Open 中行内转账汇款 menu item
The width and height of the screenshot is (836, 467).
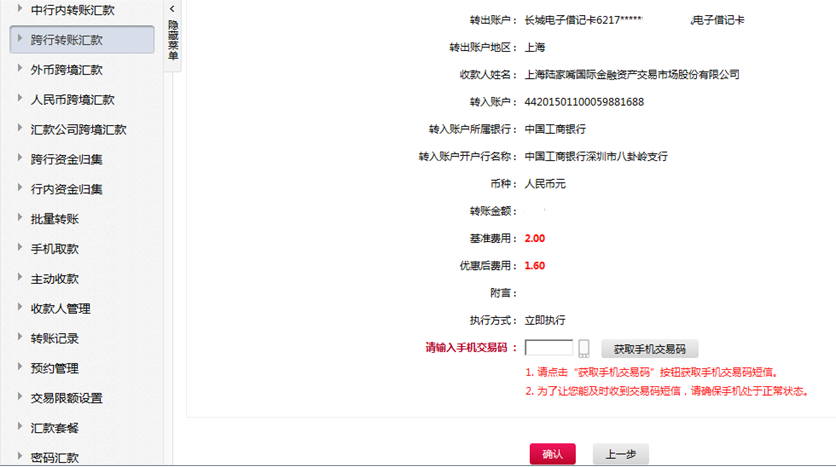73,10
